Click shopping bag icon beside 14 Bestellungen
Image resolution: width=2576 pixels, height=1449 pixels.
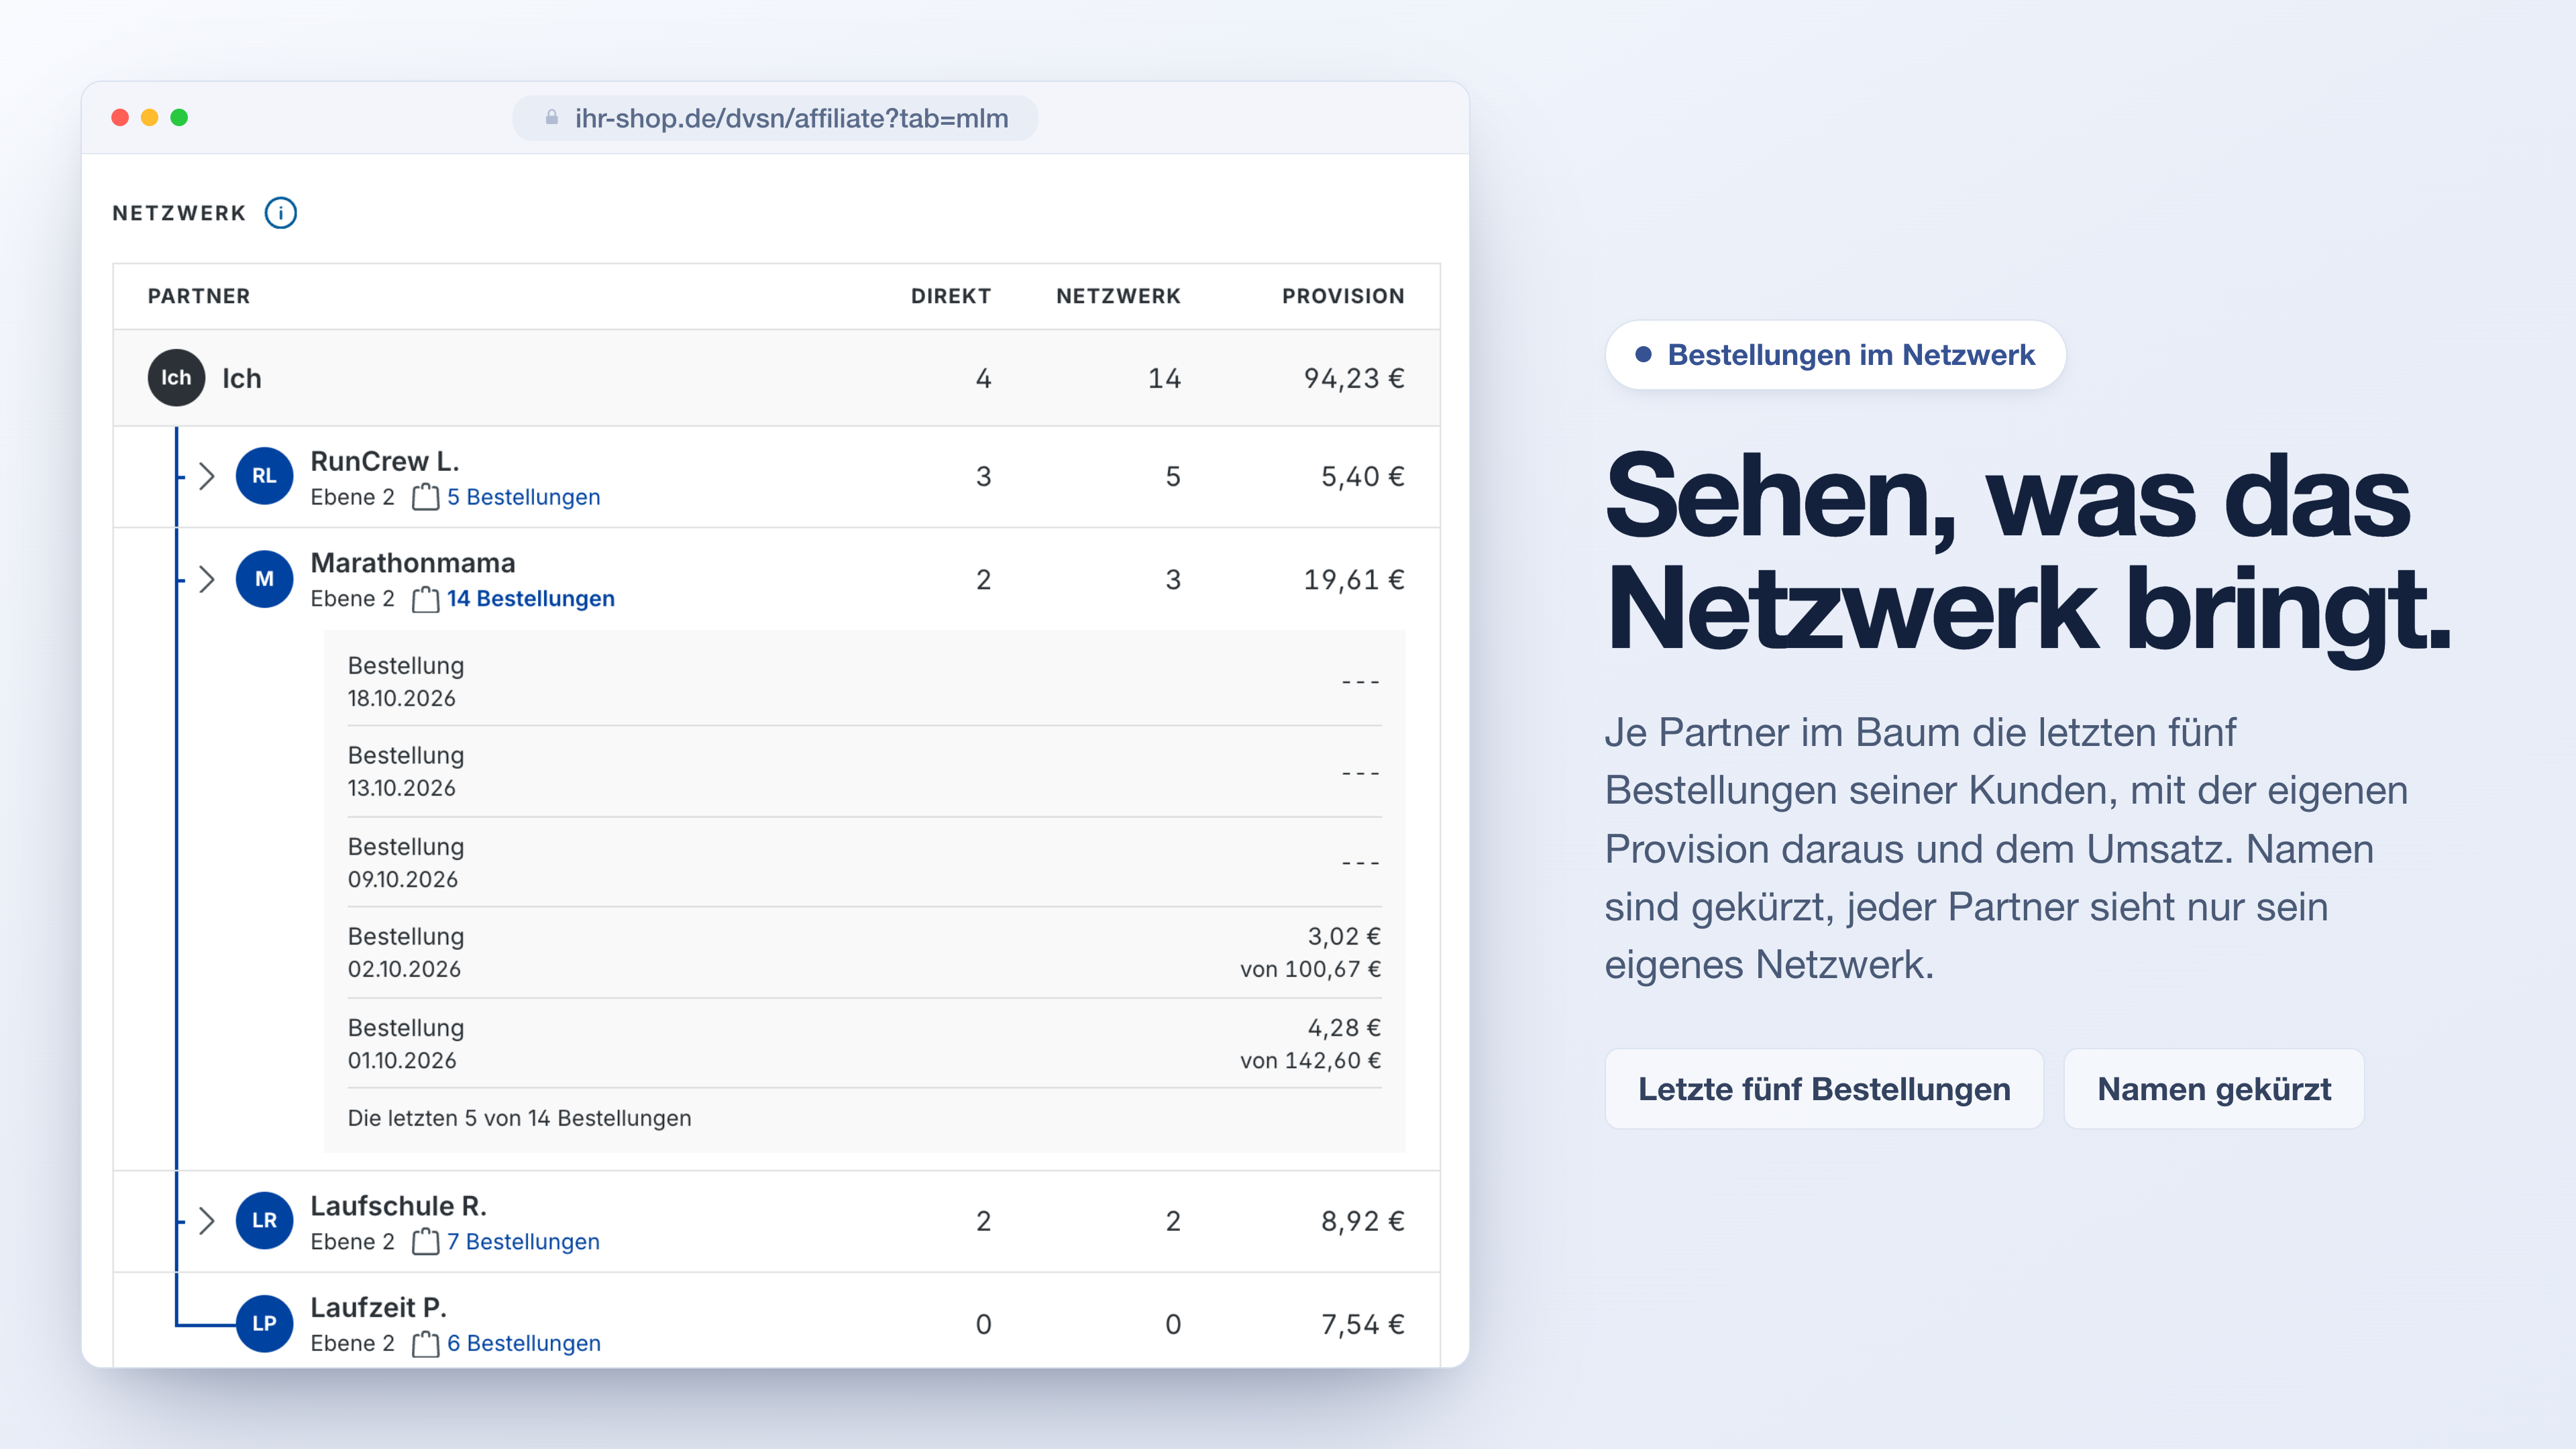[425, 599]
